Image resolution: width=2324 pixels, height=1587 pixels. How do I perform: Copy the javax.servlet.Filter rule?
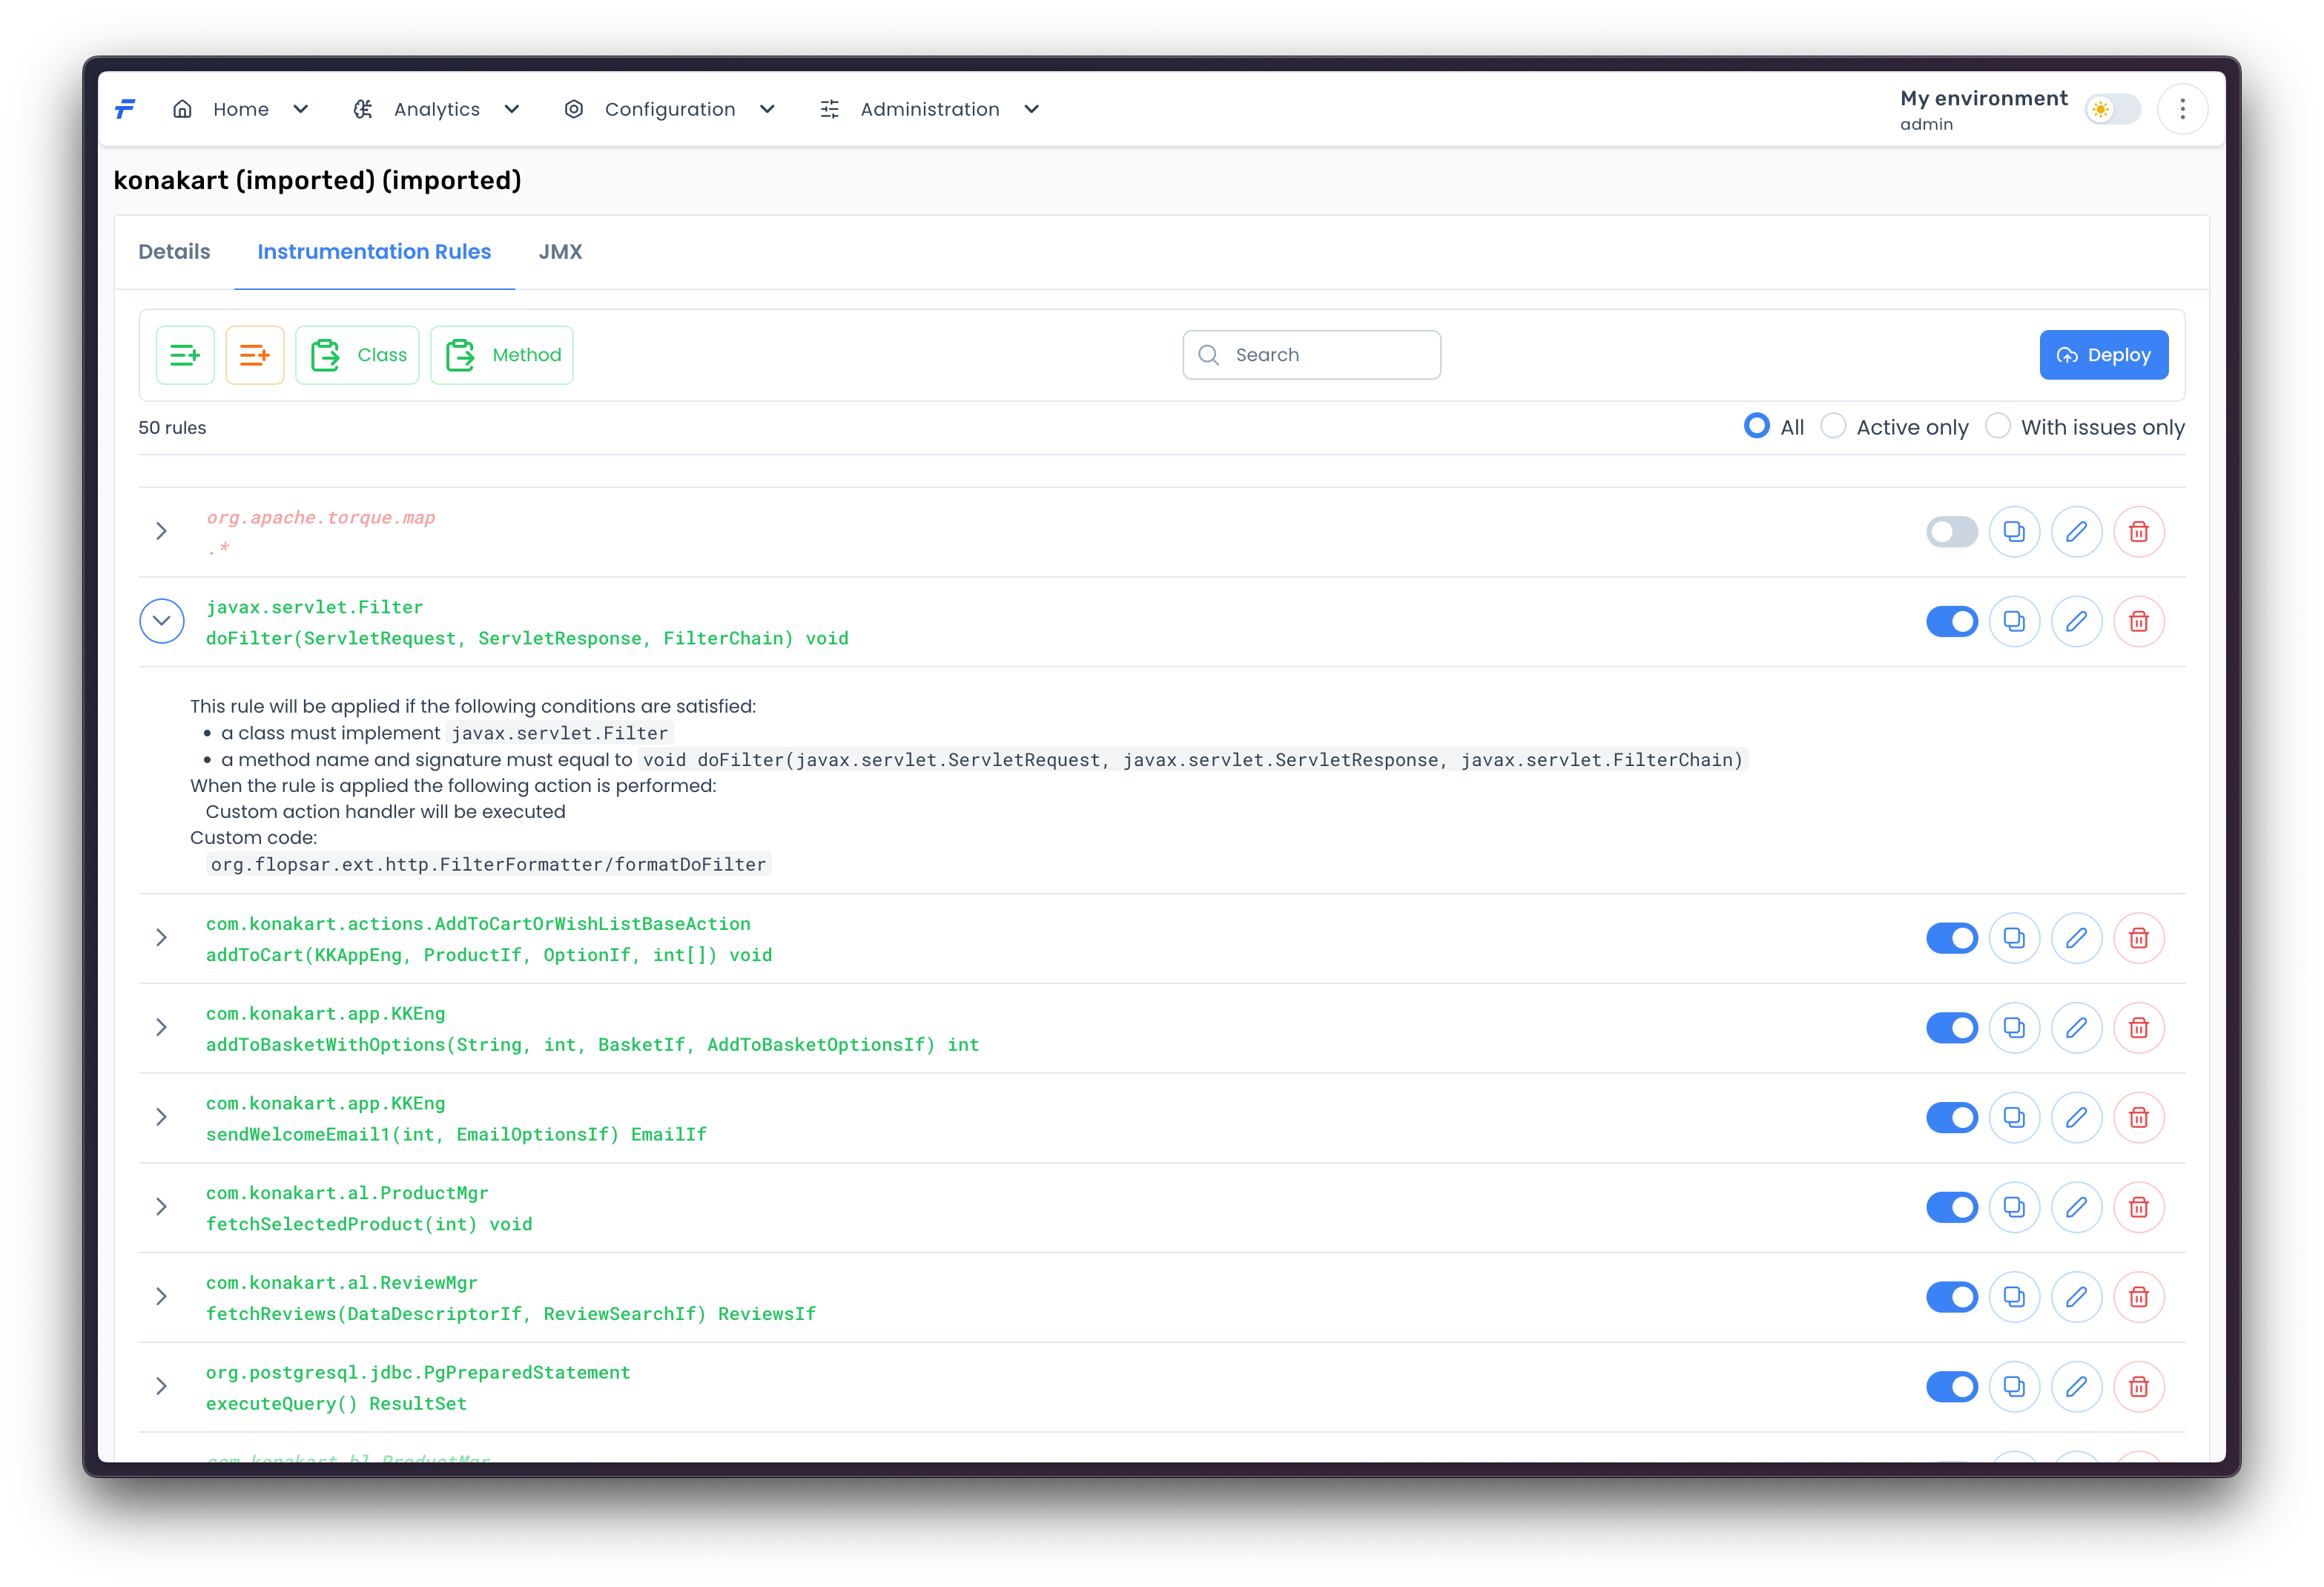[2014, 622]
